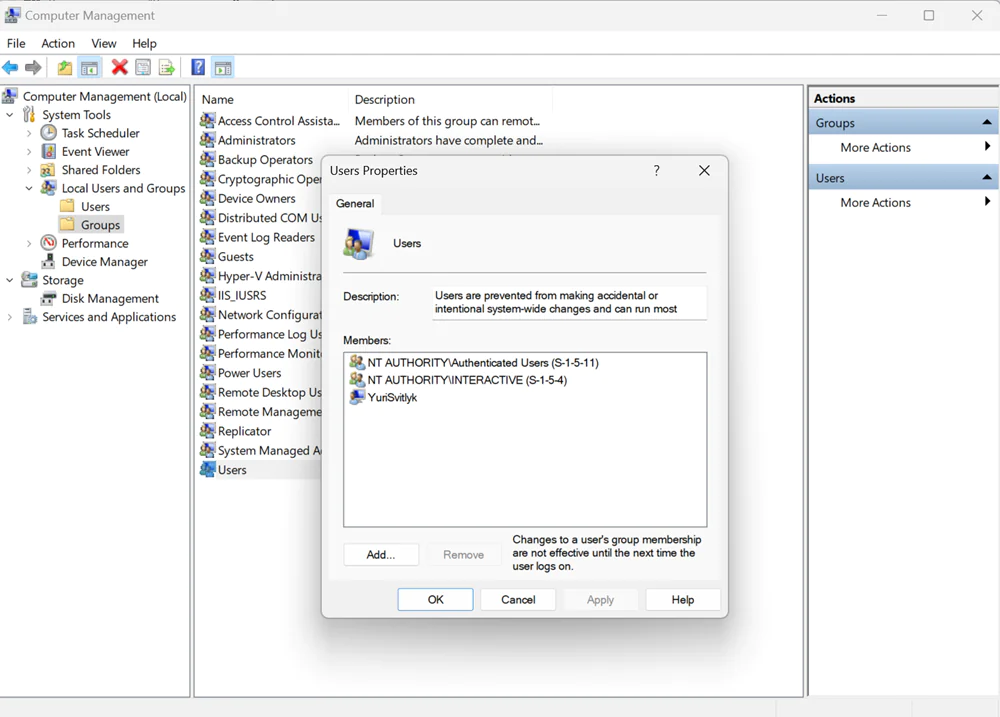
Task: Click the Power Users group icon
Action: coord(207,373)
